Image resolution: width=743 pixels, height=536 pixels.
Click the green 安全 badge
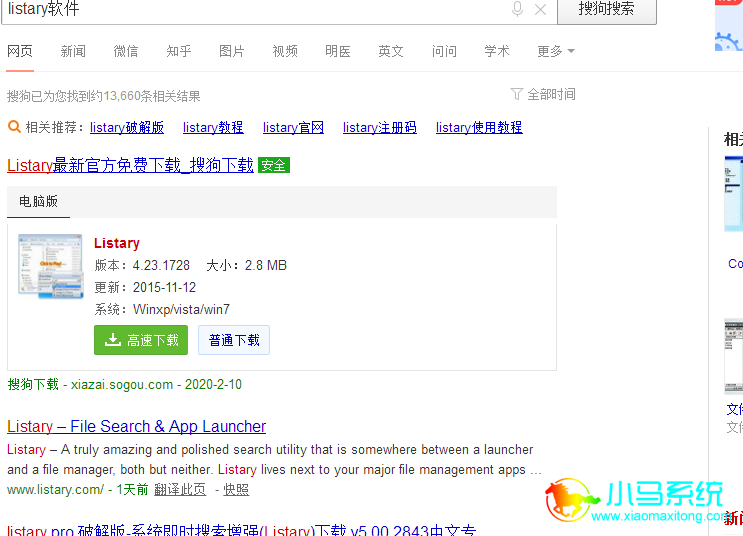[x=274, y=165]
